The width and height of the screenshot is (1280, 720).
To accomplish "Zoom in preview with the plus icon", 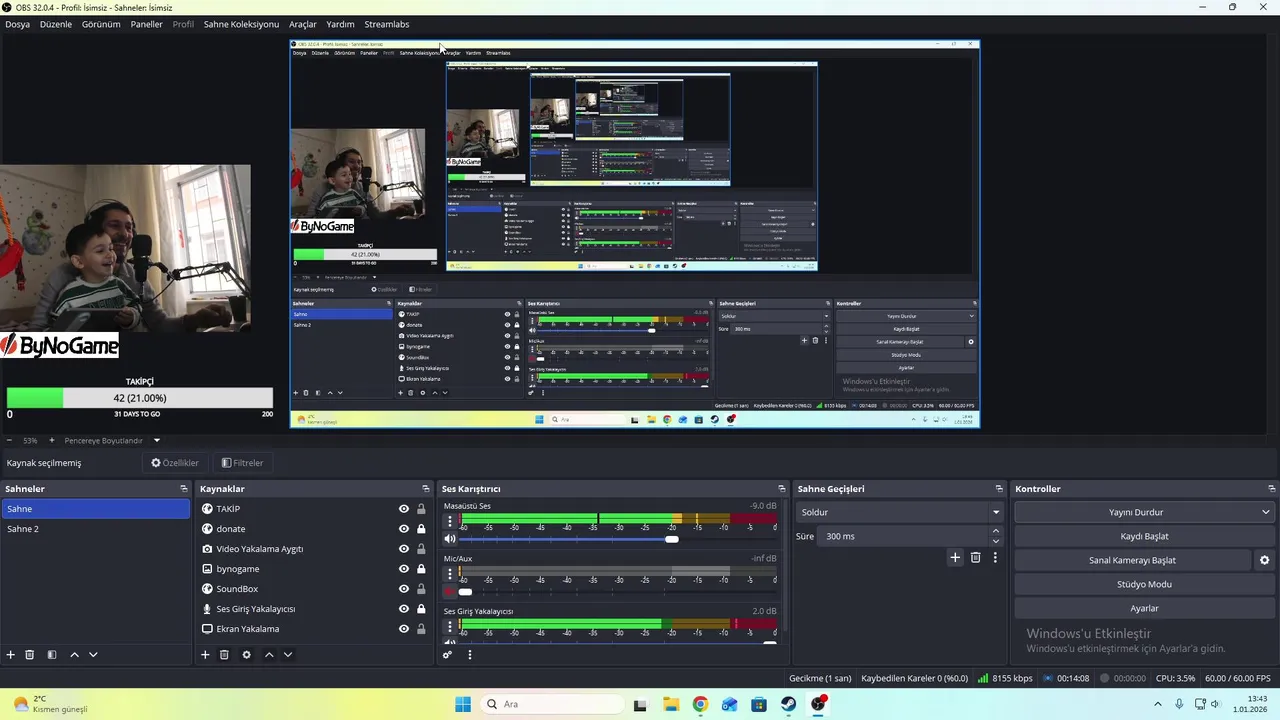I will [x=52, y=440].
